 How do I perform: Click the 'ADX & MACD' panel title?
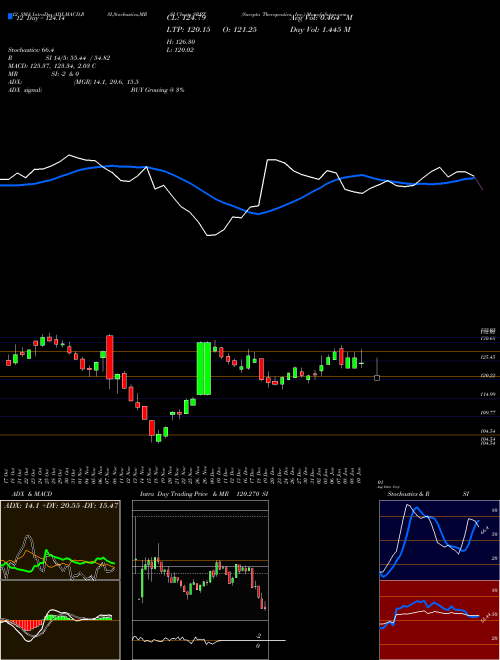click(32, 494)
